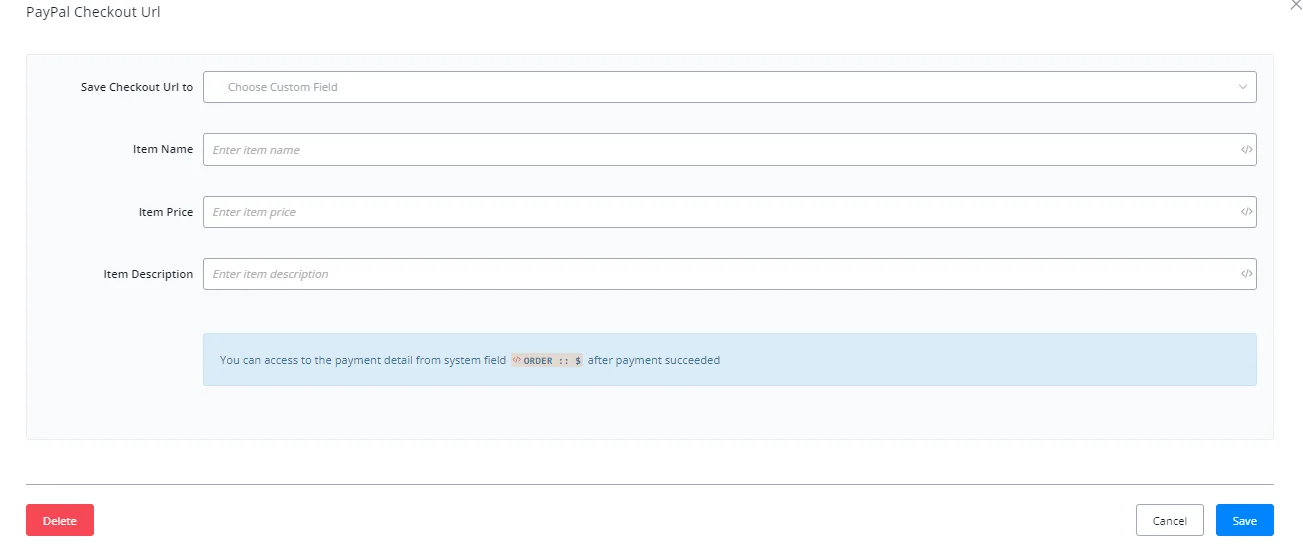Click the PayPal Checkout Url title
The width and height of the screenshot is (1303, 546).
tap(93, 13)
